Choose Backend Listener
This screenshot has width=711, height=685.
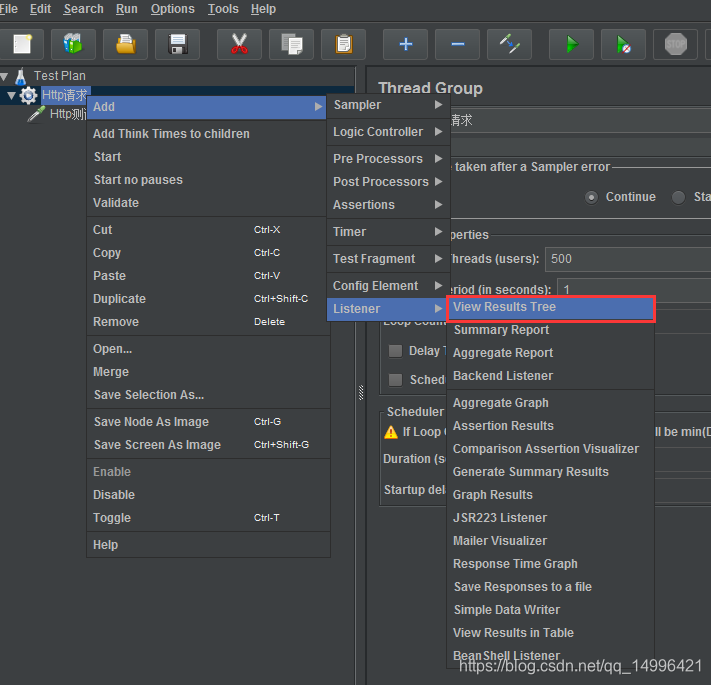tap(550, 376)
